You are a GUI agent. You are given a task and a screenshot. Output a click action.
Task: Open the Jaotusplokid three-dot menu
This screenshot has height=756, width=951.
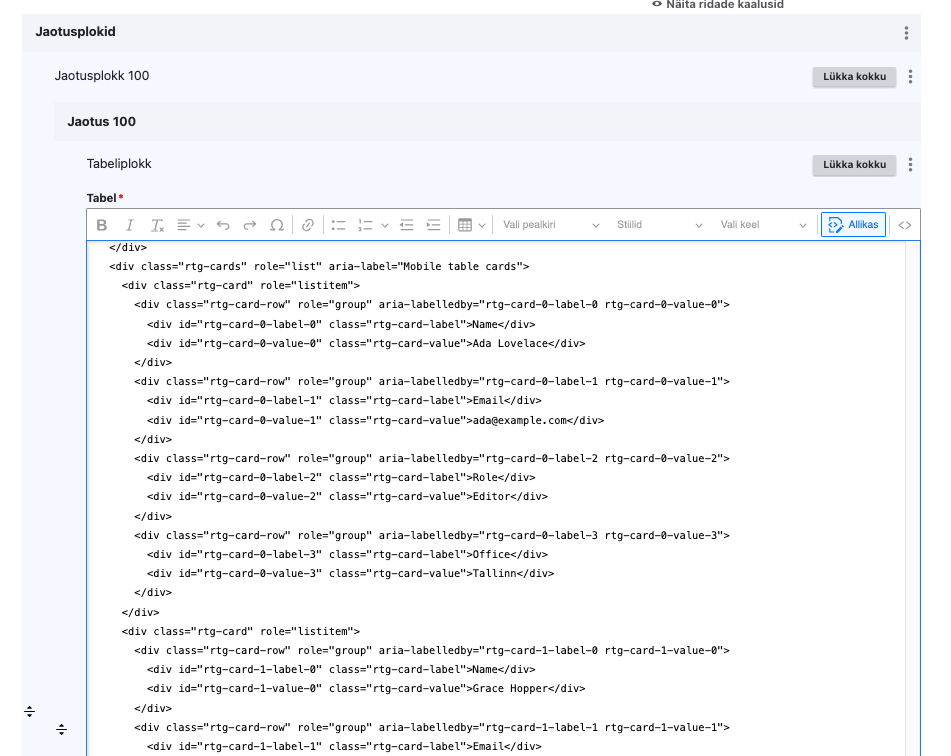point(906,33)
